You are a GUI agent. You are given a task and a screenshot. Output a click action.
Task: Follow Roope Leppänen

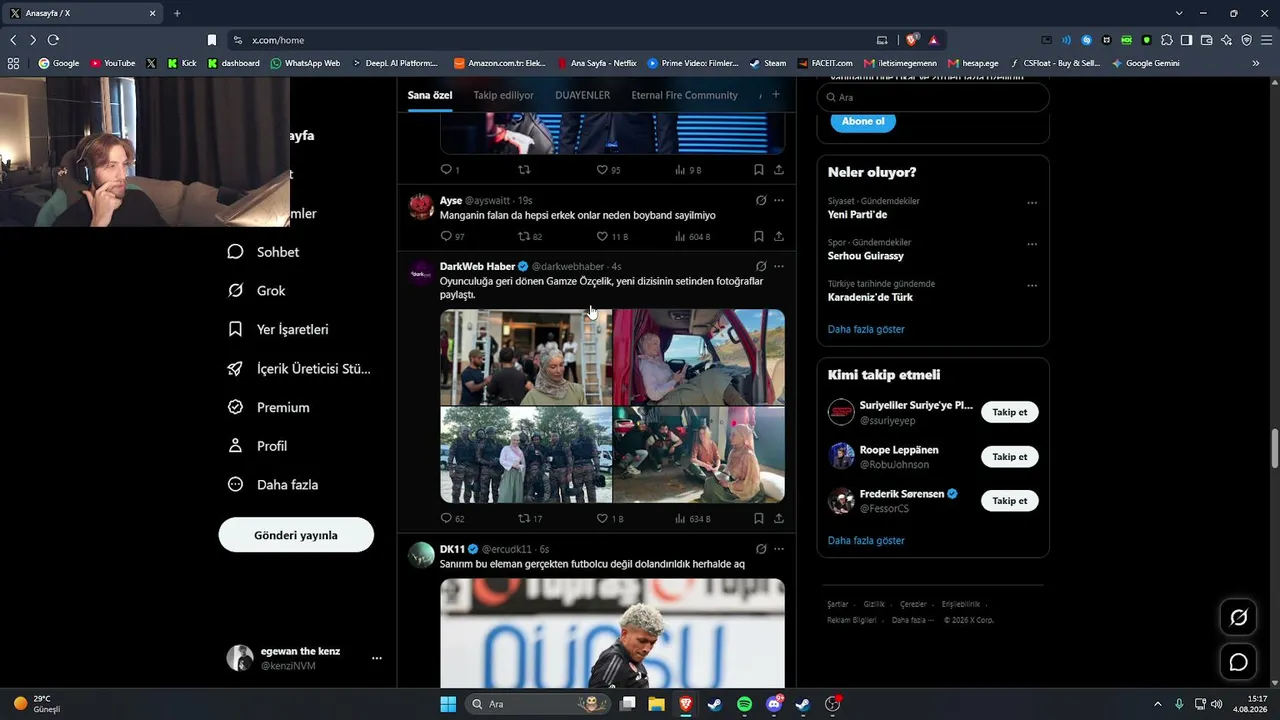(1010, 457)
